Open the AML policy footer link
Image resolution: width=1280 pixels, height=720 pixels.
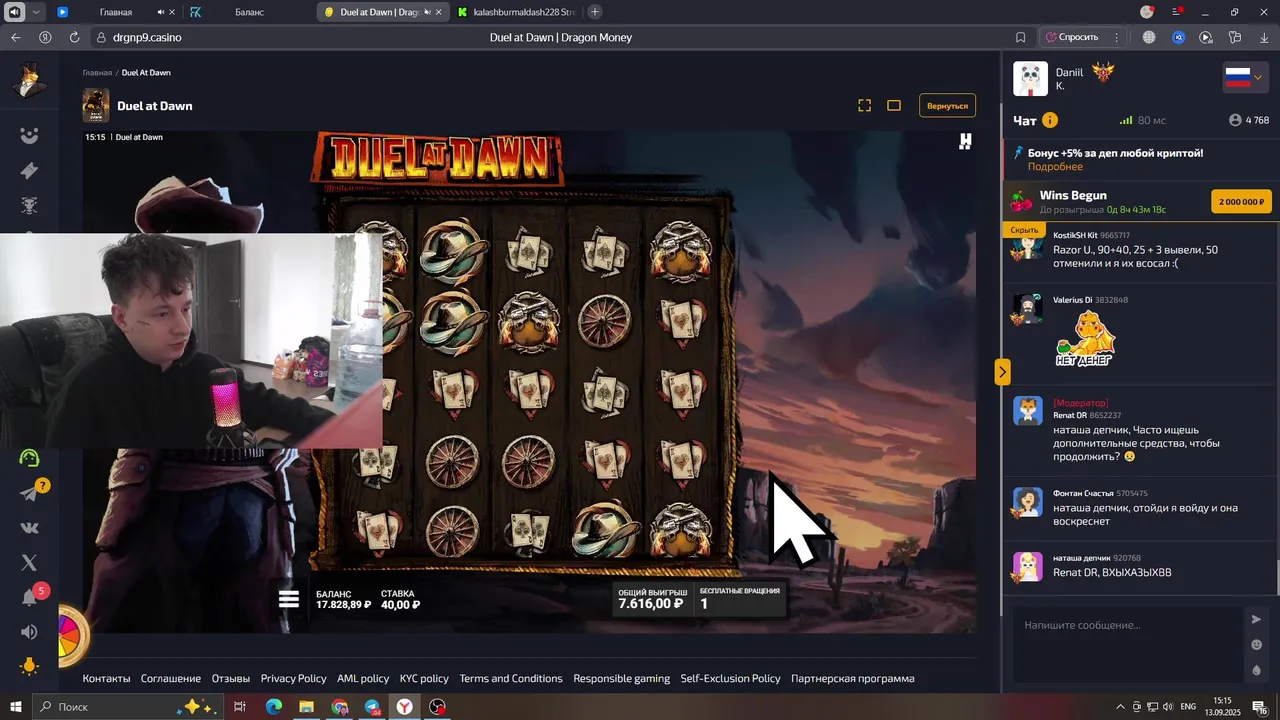coord(363,679)
